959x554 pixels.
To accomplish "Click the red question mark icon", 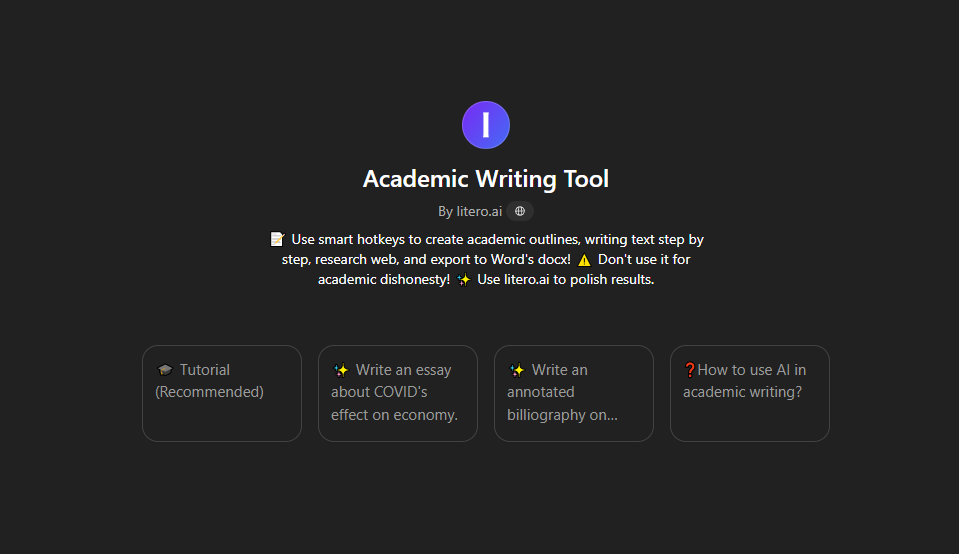I will pos(689,370).
